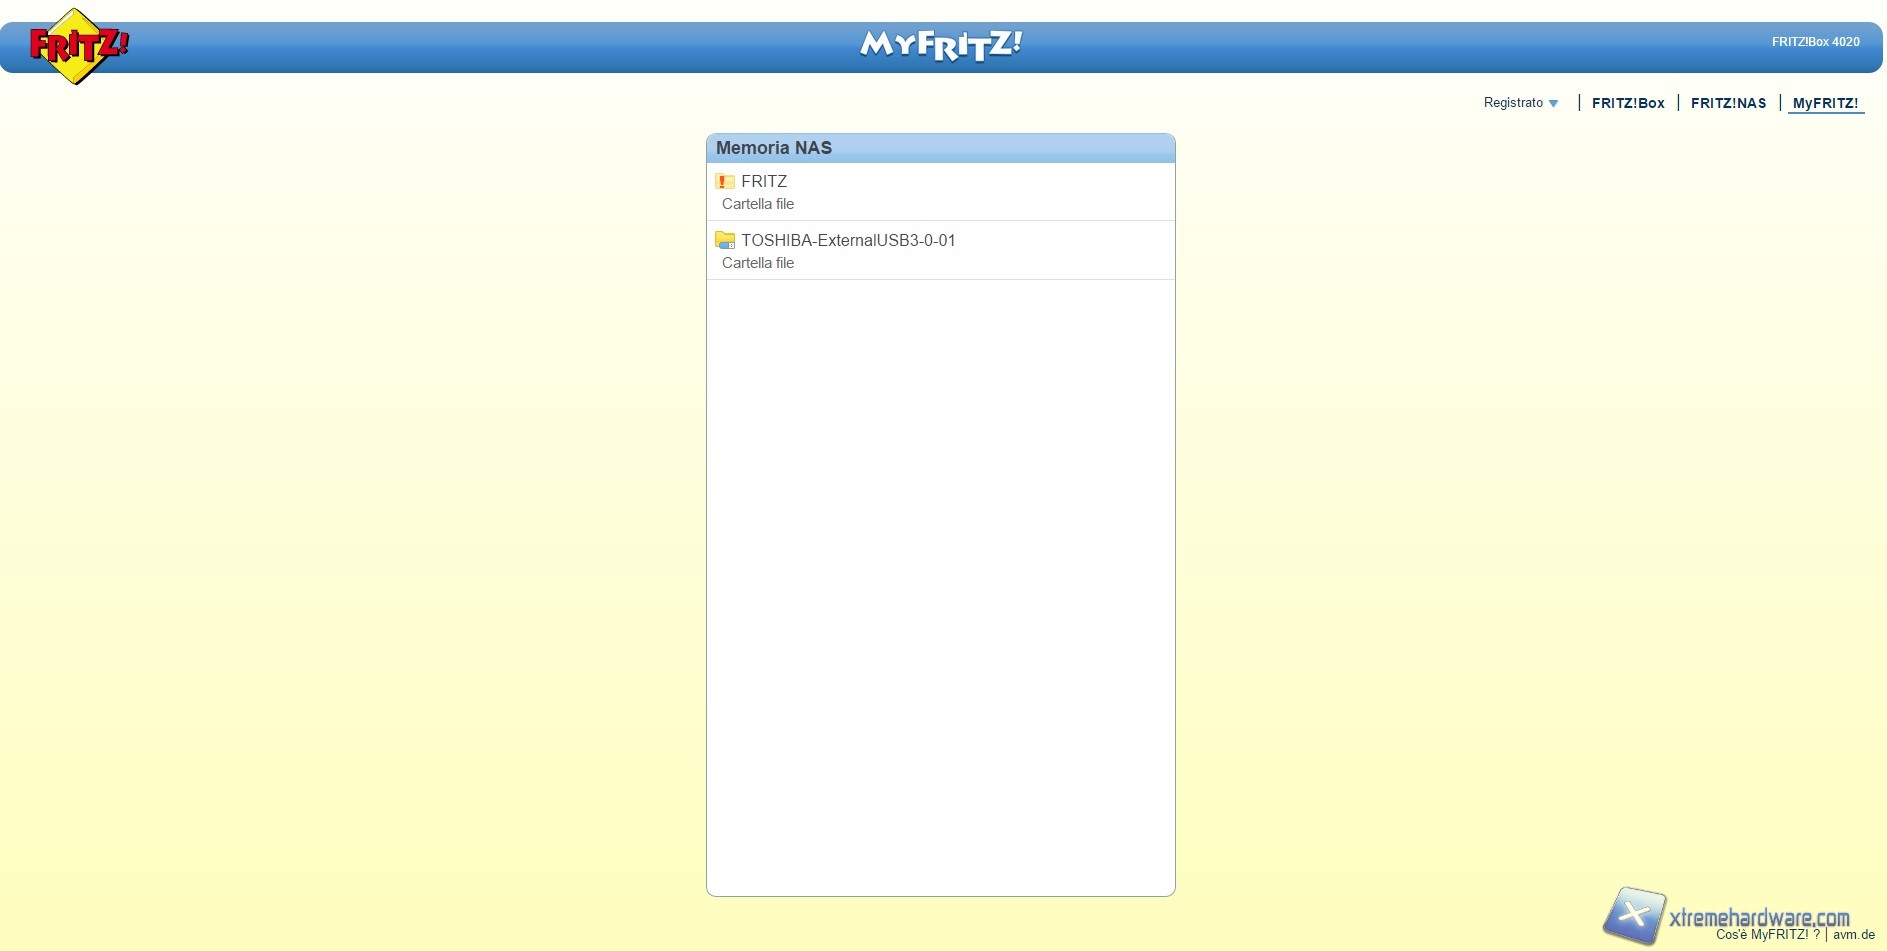
Task: Visit the avm.de footer link
Action: pyautogui.click(x=1853, y=935)
